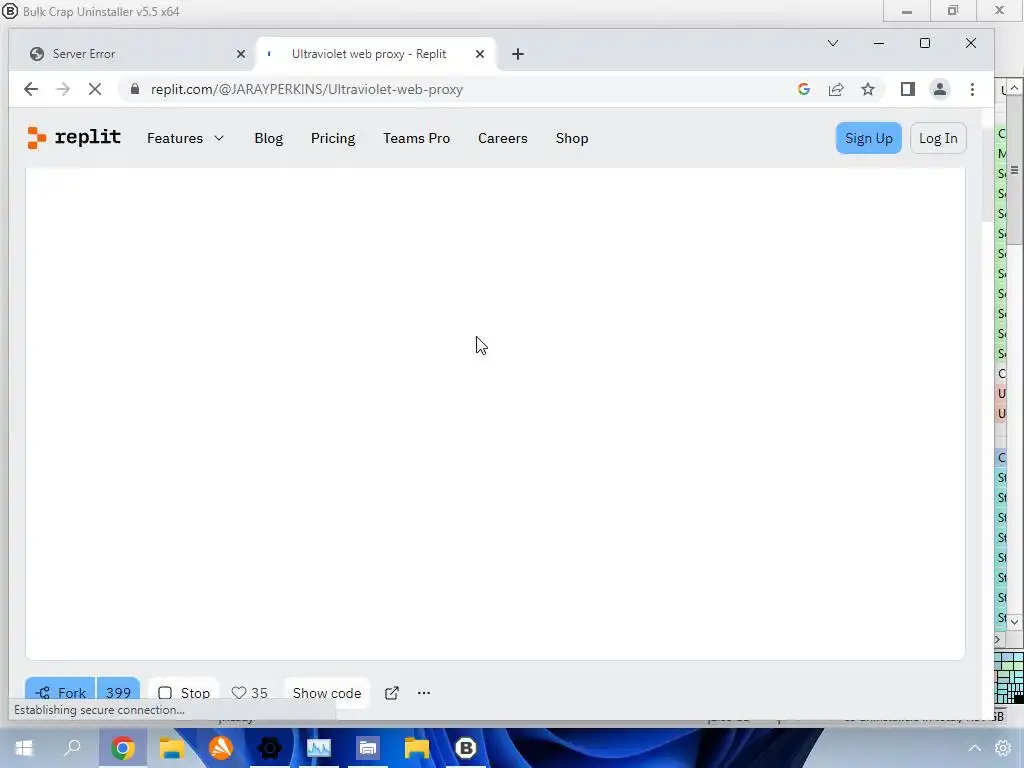Open repl in new tab icon
This screenshot has height=768, width=1024.
(x=392, y=693)
